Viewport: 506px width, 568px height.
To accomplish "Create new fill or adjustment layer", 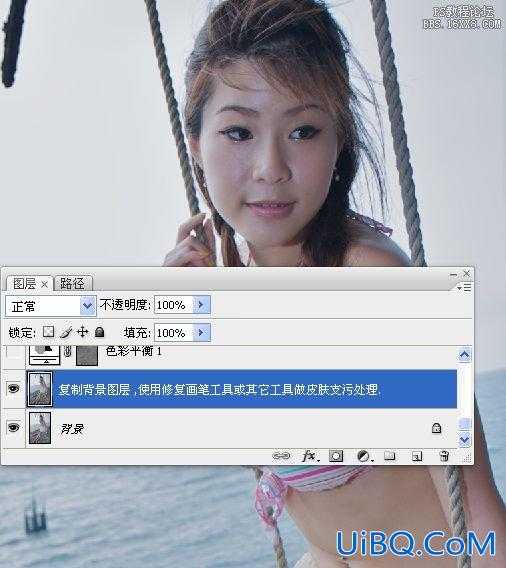I will pos(364,456).
